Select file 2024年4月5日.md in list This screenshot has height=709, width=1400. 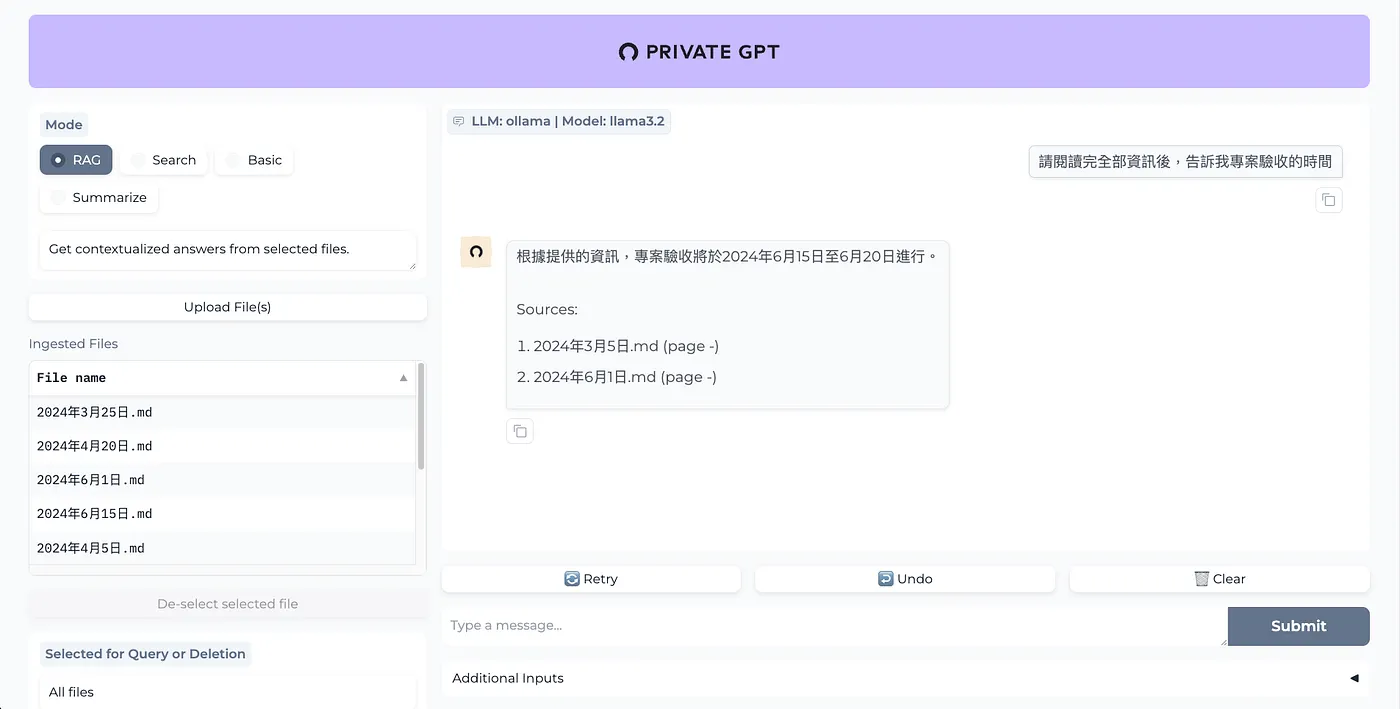coord(222,548)
